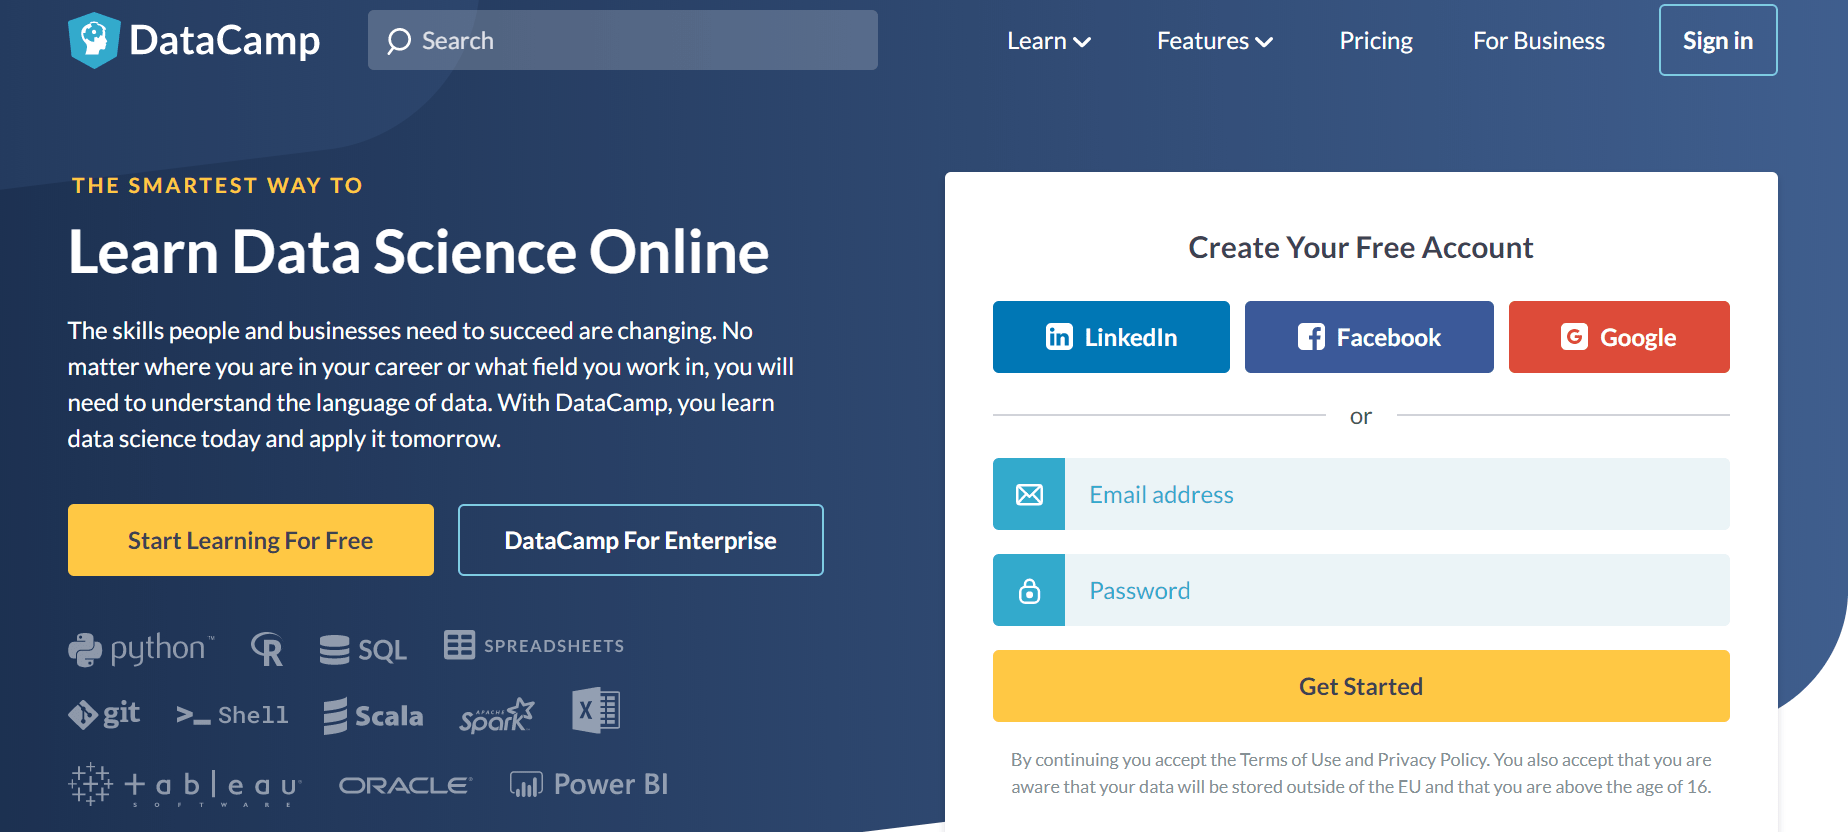Viewport: 1848px width, 832px height.
Task: Click the Shell logo
Action: (x=232, y=715)
